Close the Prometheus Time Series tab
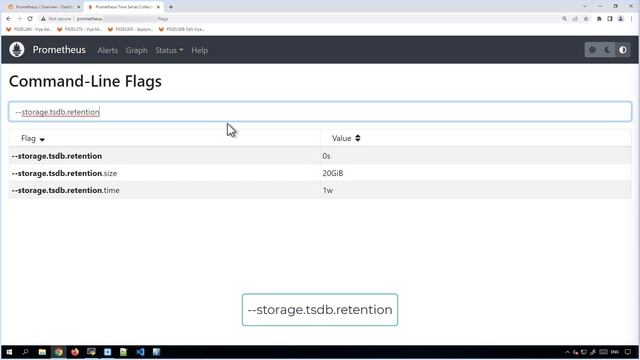 click(x=158, y=7)
